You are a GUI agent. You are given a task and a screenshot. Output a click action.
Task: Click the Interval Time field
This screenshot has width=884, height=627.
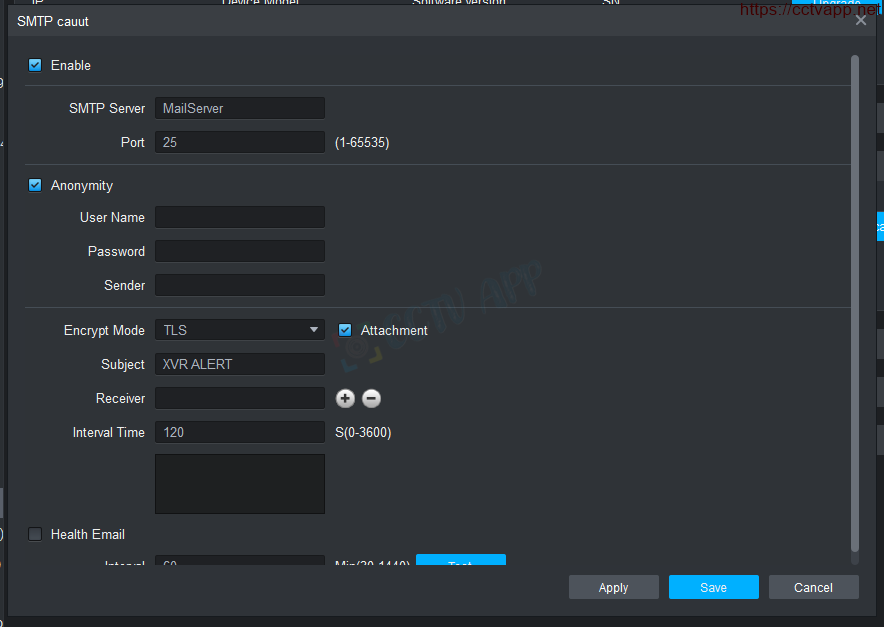tap(239, 432)
